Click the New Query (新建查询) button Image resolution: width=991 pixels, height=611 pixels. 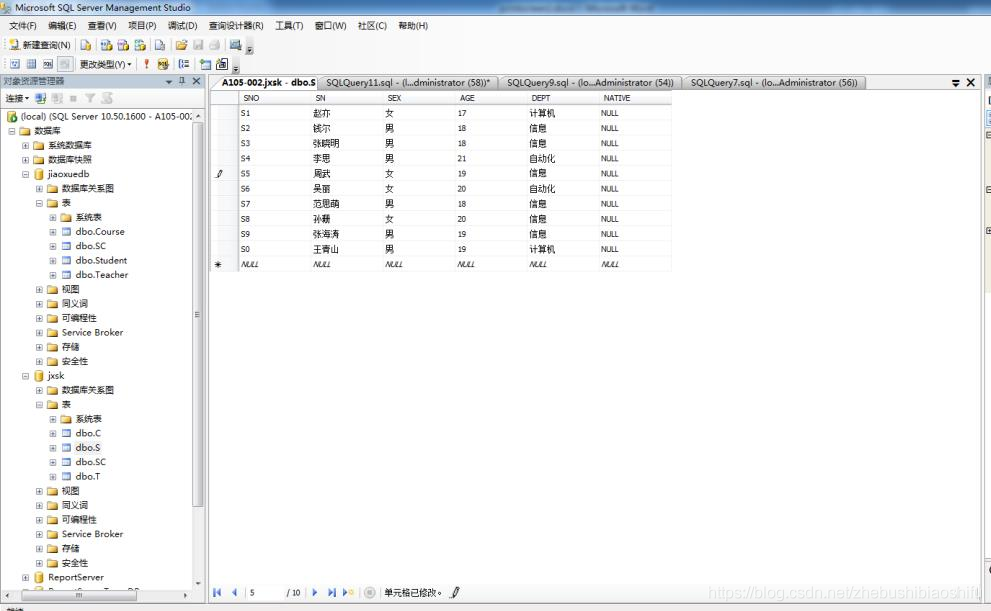[40, 45]
